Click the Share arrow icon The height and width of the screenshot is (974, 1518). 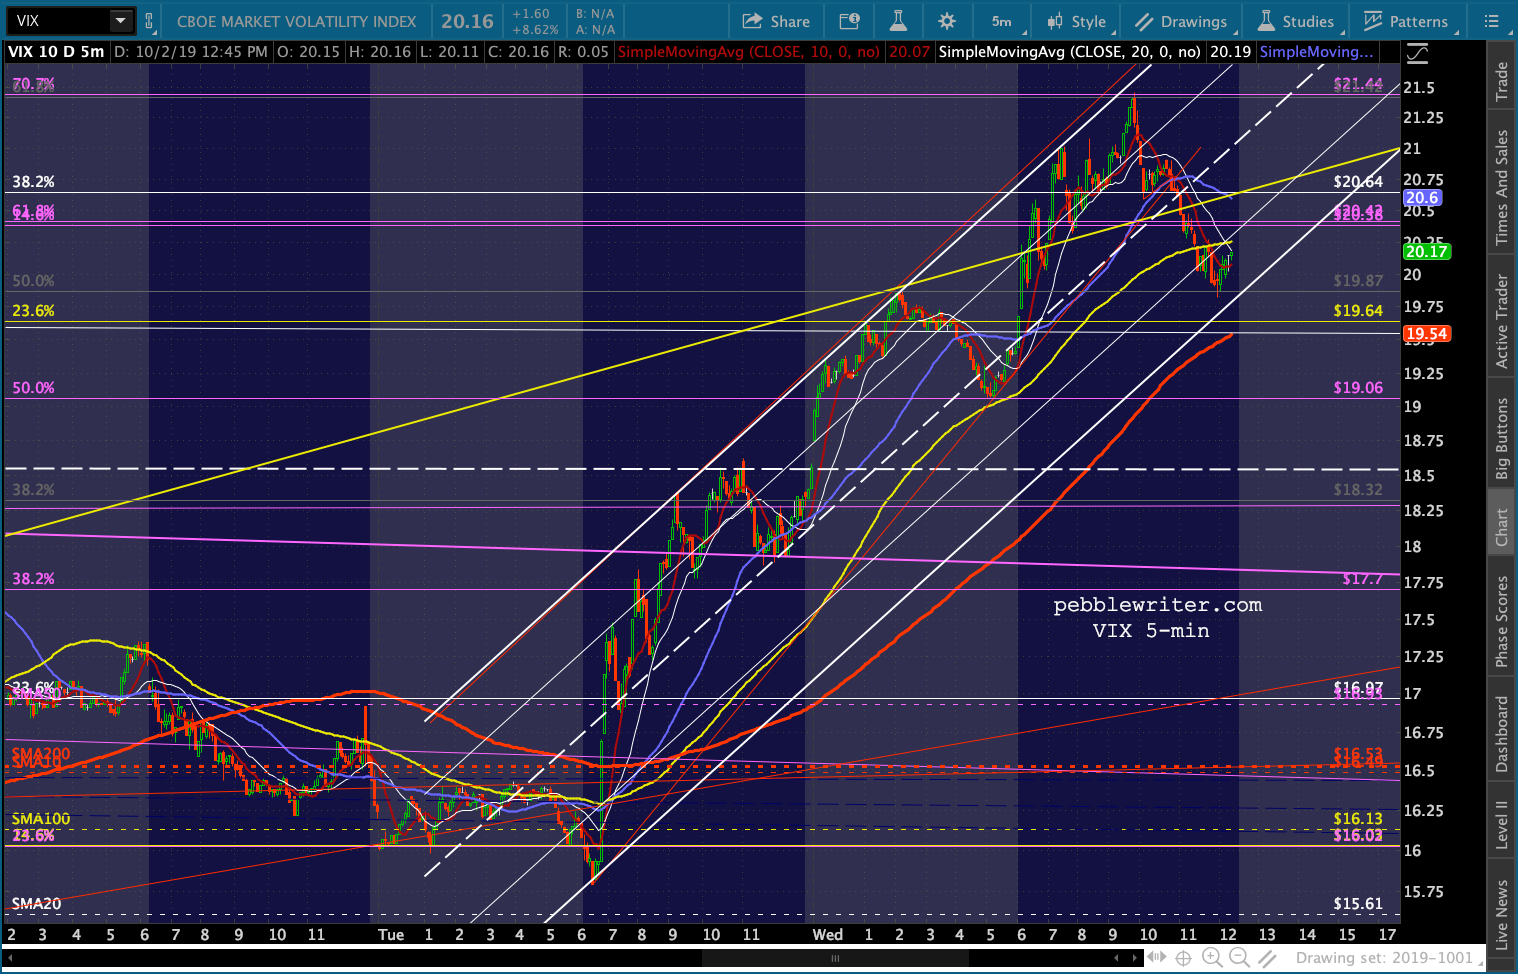pyautogui.click(x=752, y=21)
